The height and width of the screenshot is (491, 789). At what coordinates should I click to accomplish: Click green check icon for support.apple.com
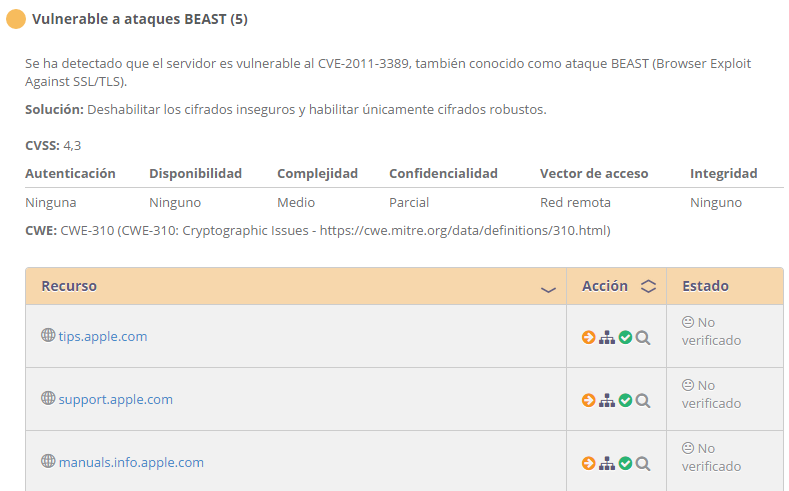click(x=625, y=400)
